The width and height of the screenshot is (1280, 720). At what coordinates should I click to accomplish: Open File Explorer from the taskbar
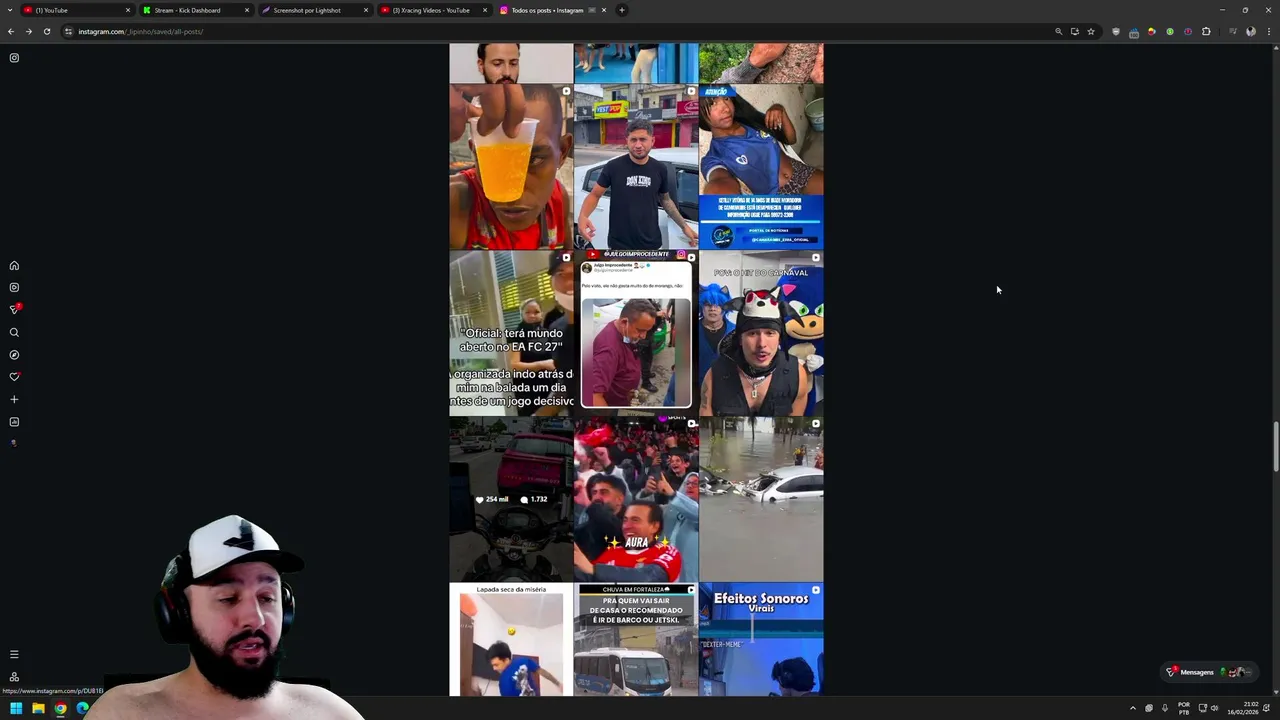(x=38, y=708)
